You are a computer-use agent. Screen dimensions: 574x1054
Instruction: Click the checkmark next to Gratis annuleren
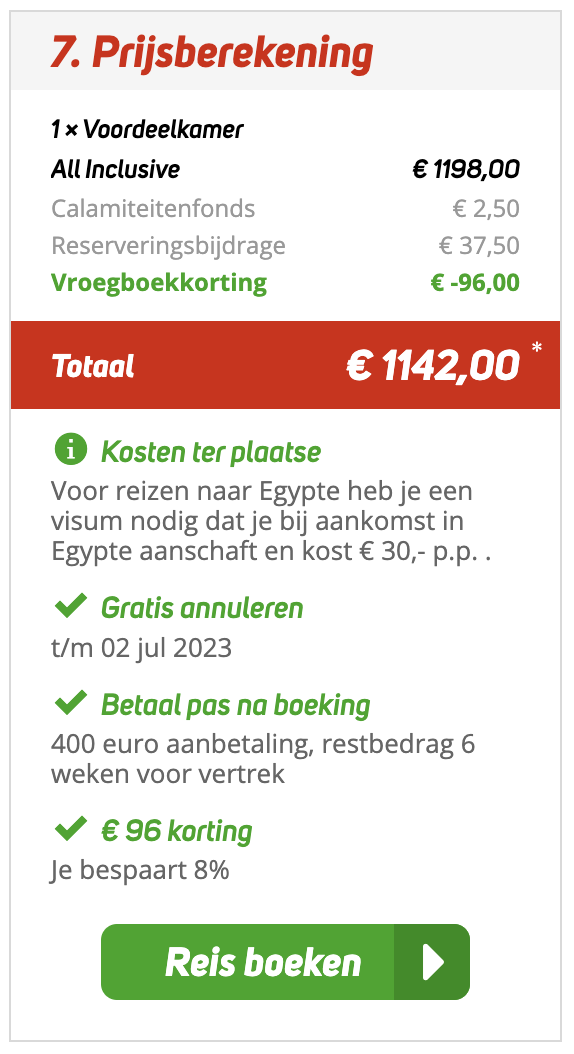[x=71, y=606]
